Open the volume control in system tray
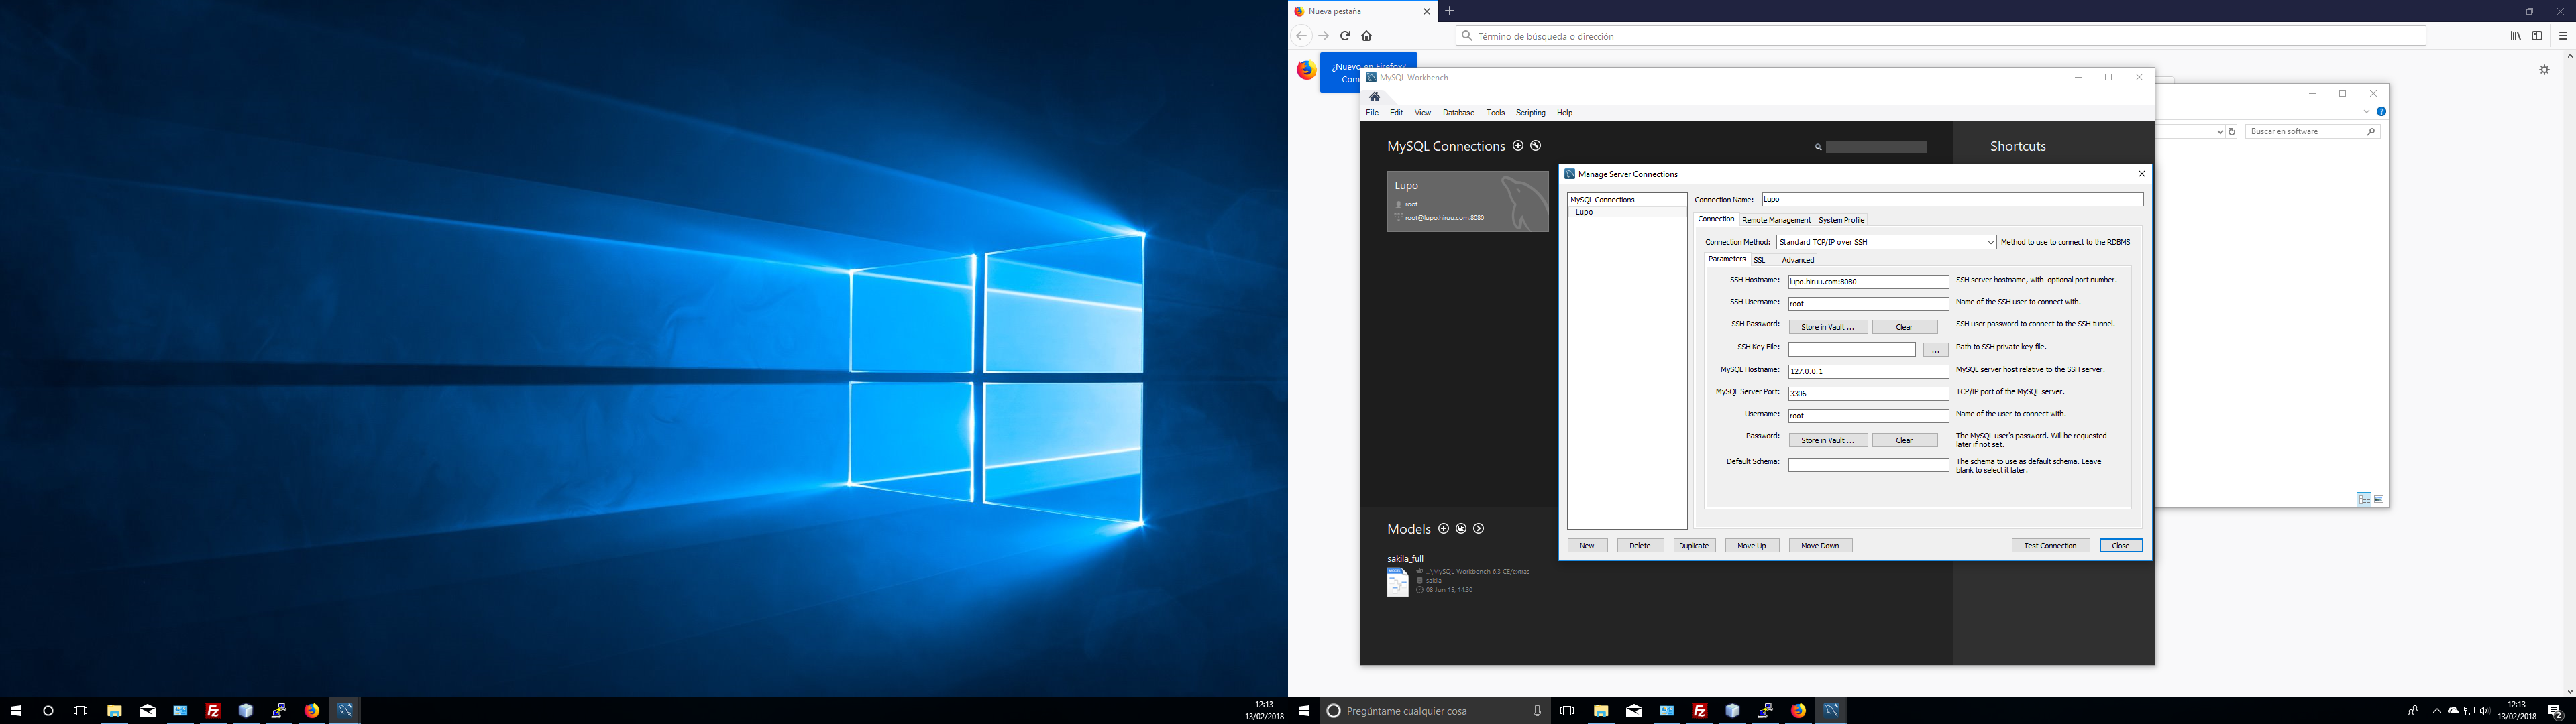Image resolution: width=2576 pixels, height=724 pixels. [x=2485, y=711]
